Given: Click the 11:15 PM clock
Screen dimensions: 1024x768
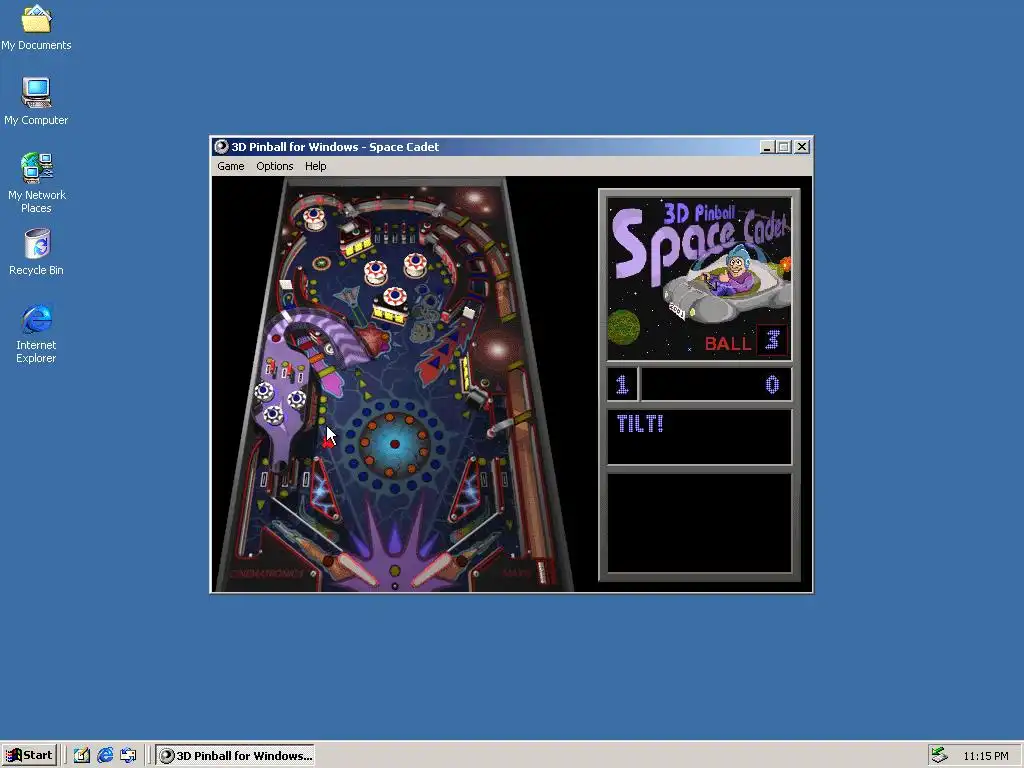Looking at the screenshot, I should click(x=985, y=756).
